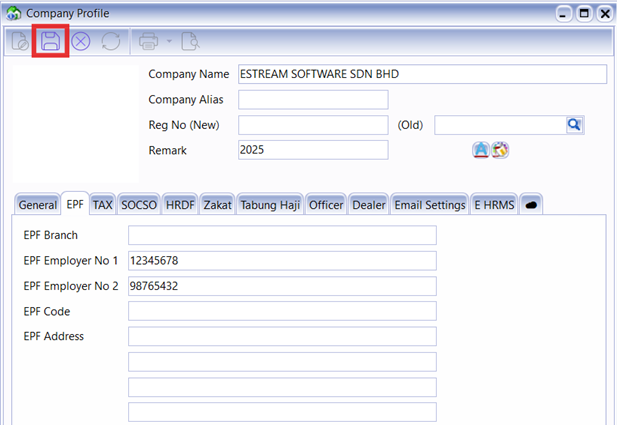Image resolution: width=617 pixels, height=425 pixels.
Task: Click the Print icon in the toolbar
Action: click(149, 42)
